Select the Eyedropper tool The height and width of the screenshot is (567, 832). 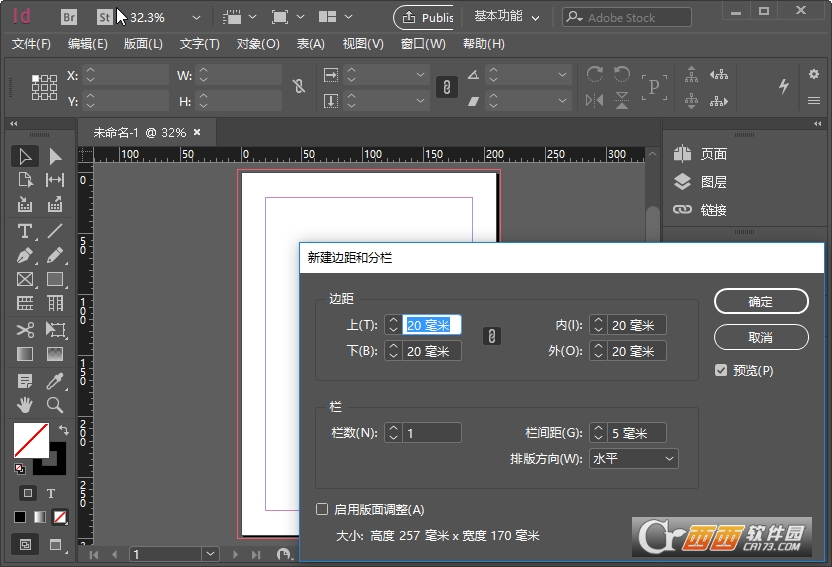[x=55, y=381]
